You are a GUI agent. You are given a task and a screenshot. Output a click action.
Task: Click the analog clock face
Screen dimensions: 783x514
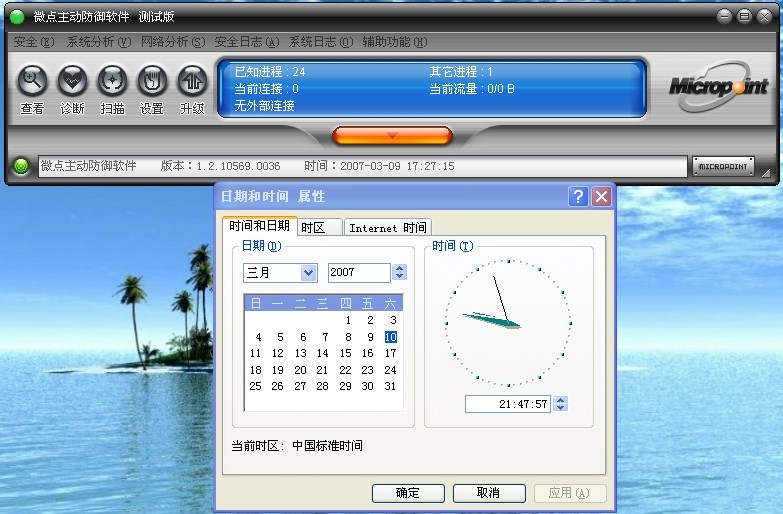point(508,323)
